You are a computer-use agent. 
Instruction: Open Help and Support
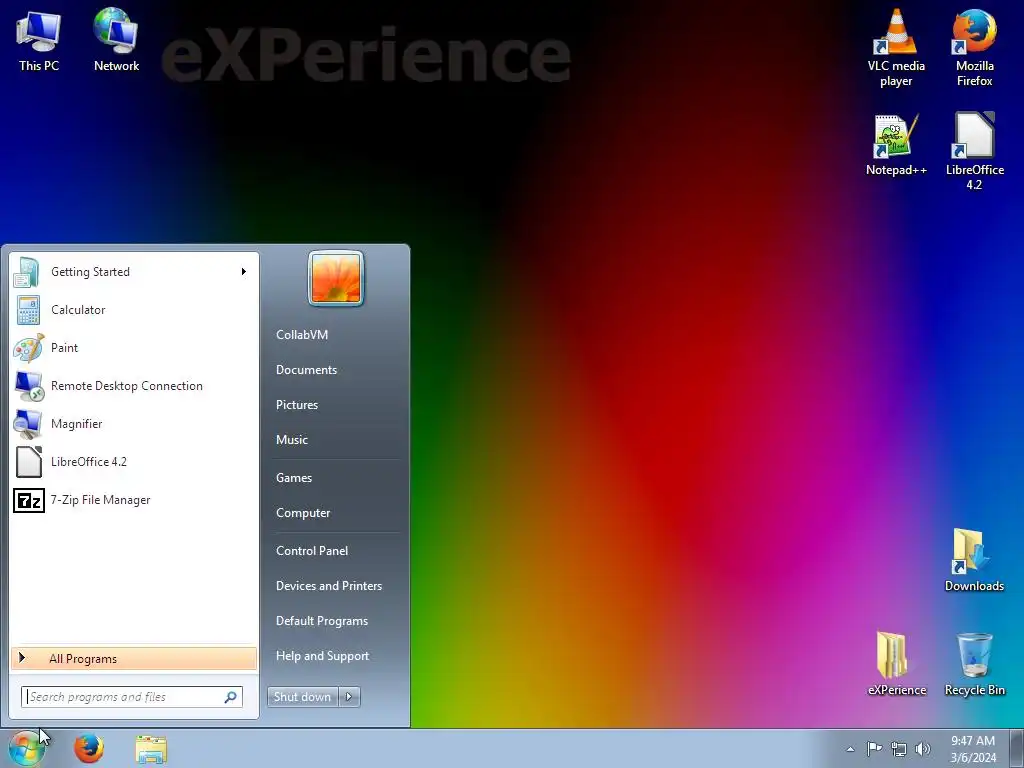click(323, 656)
